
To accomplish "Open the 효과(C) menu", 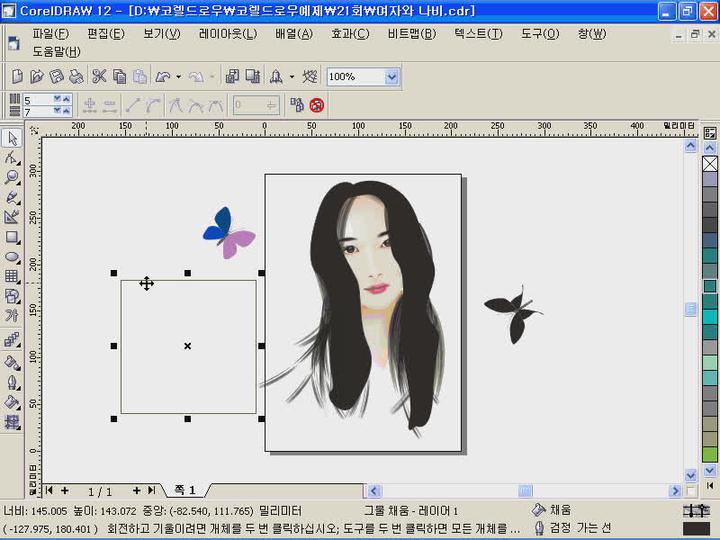I will [350, 34].
